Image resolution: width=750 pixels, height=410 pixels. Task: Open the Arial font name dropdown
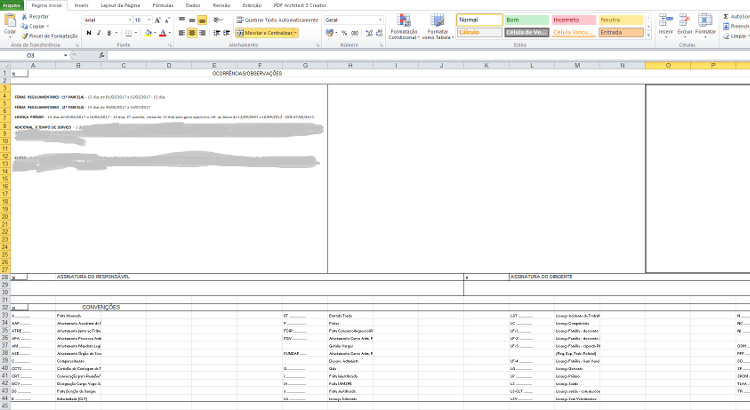pos(130,20)
